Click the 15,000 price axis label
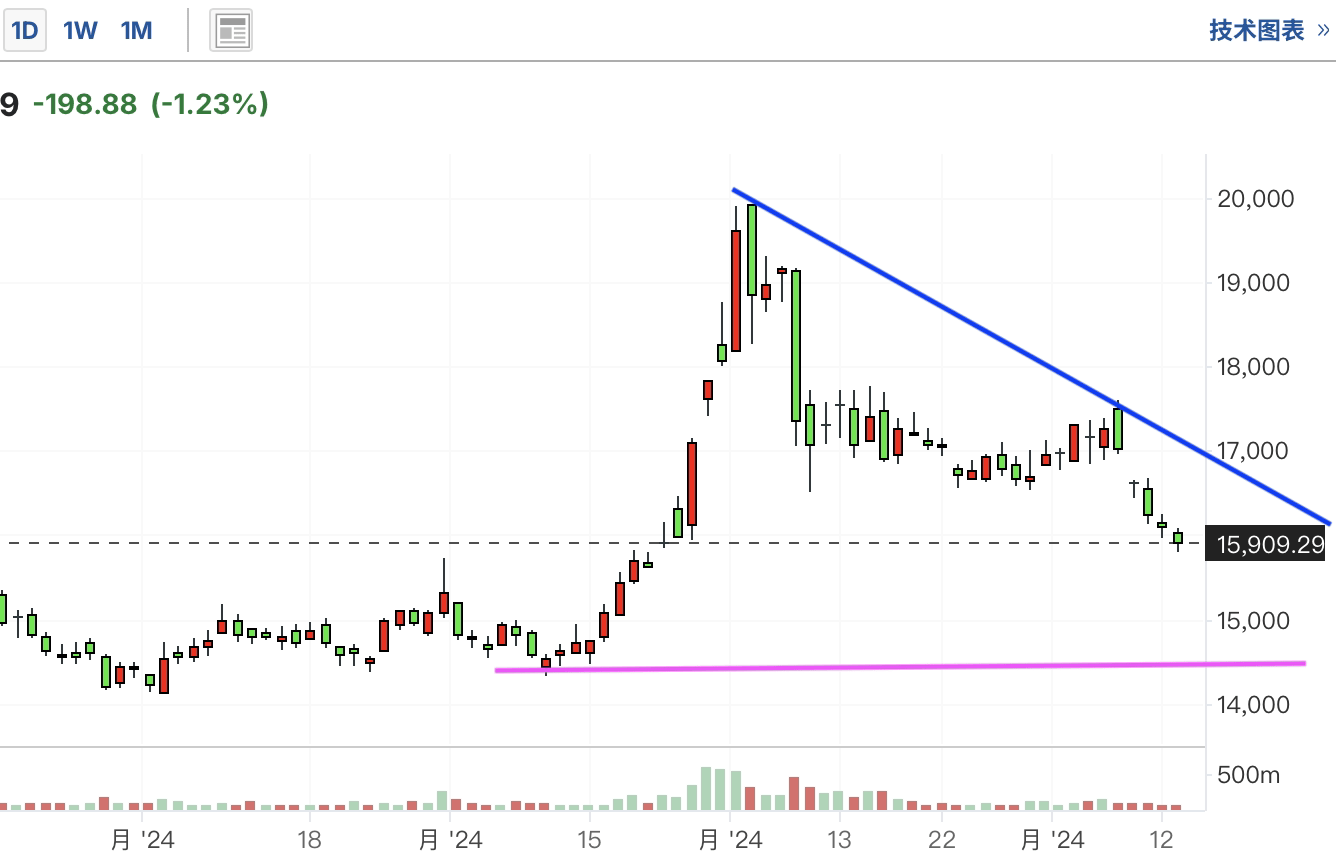 pos(1255,621)
